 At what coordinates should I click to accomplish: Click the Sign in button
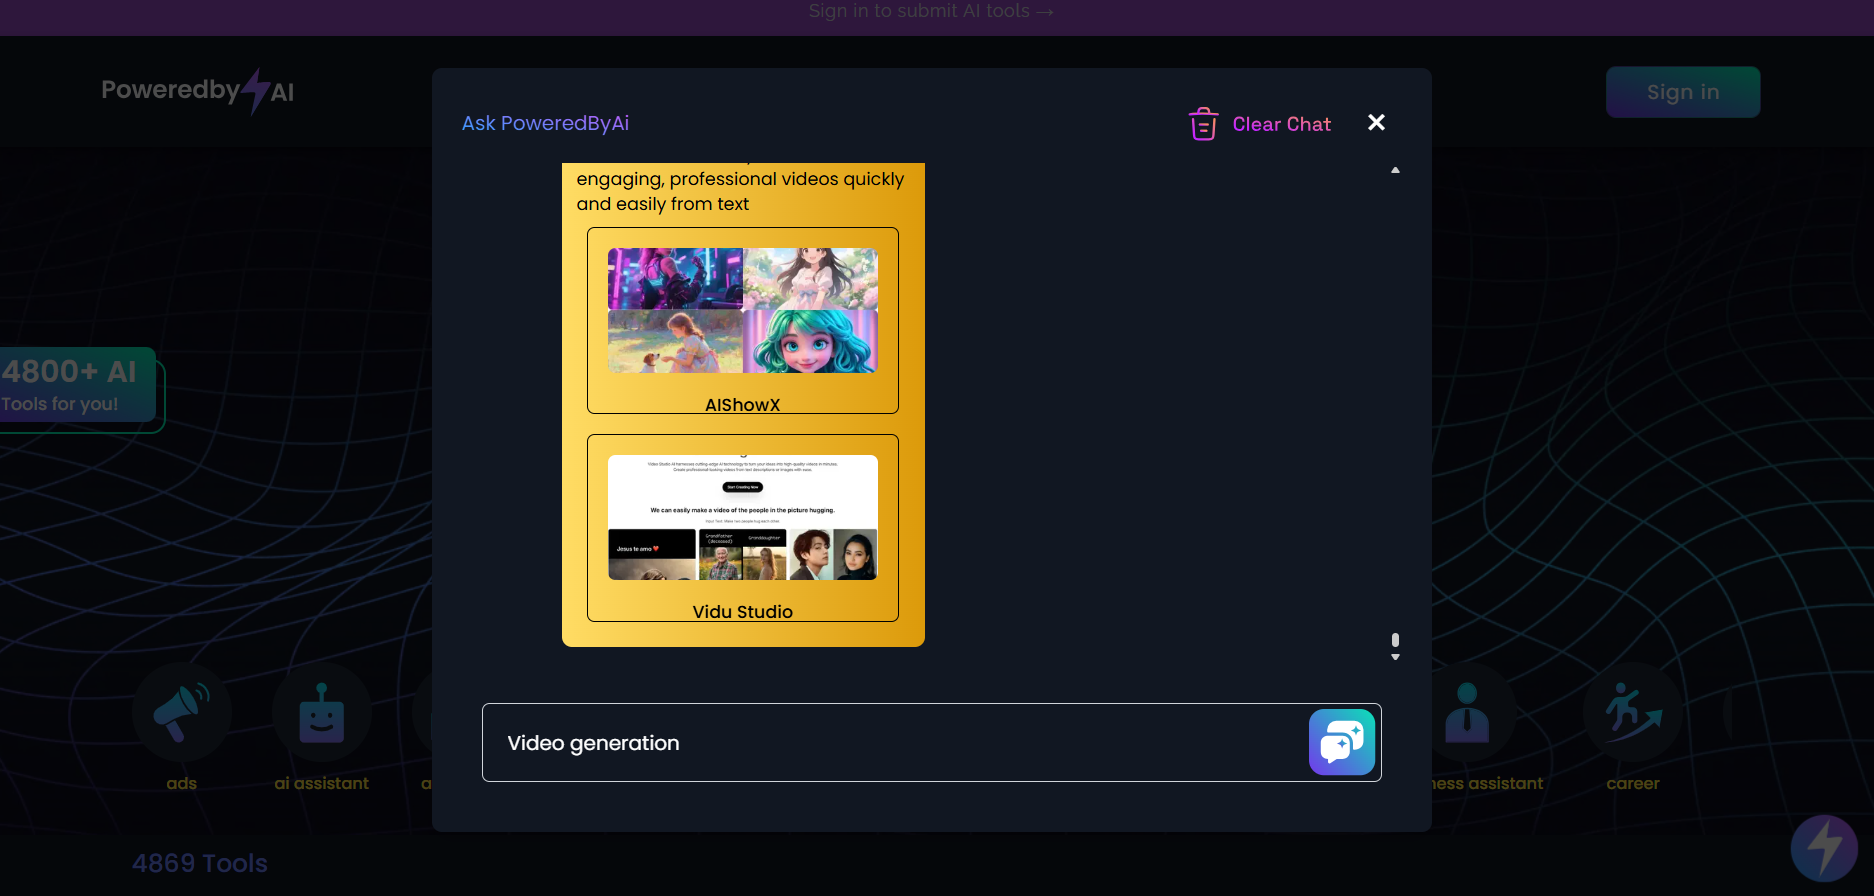click(x=1683, y=92)
